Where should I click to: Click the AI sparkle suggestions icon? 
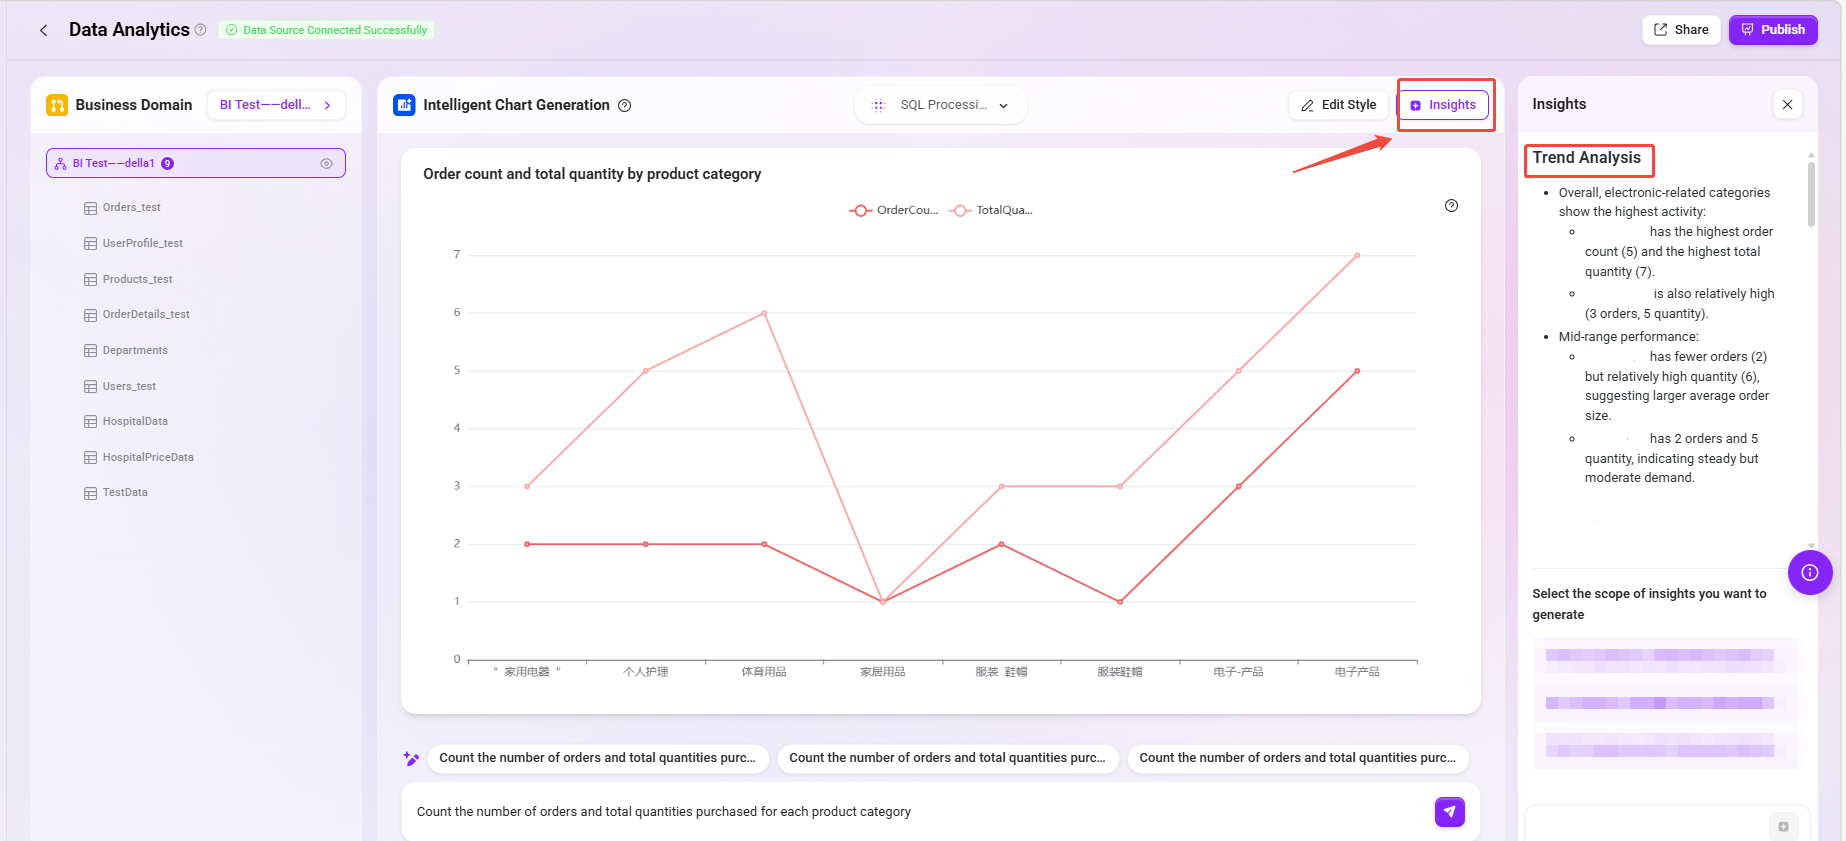tap(411, 758)
